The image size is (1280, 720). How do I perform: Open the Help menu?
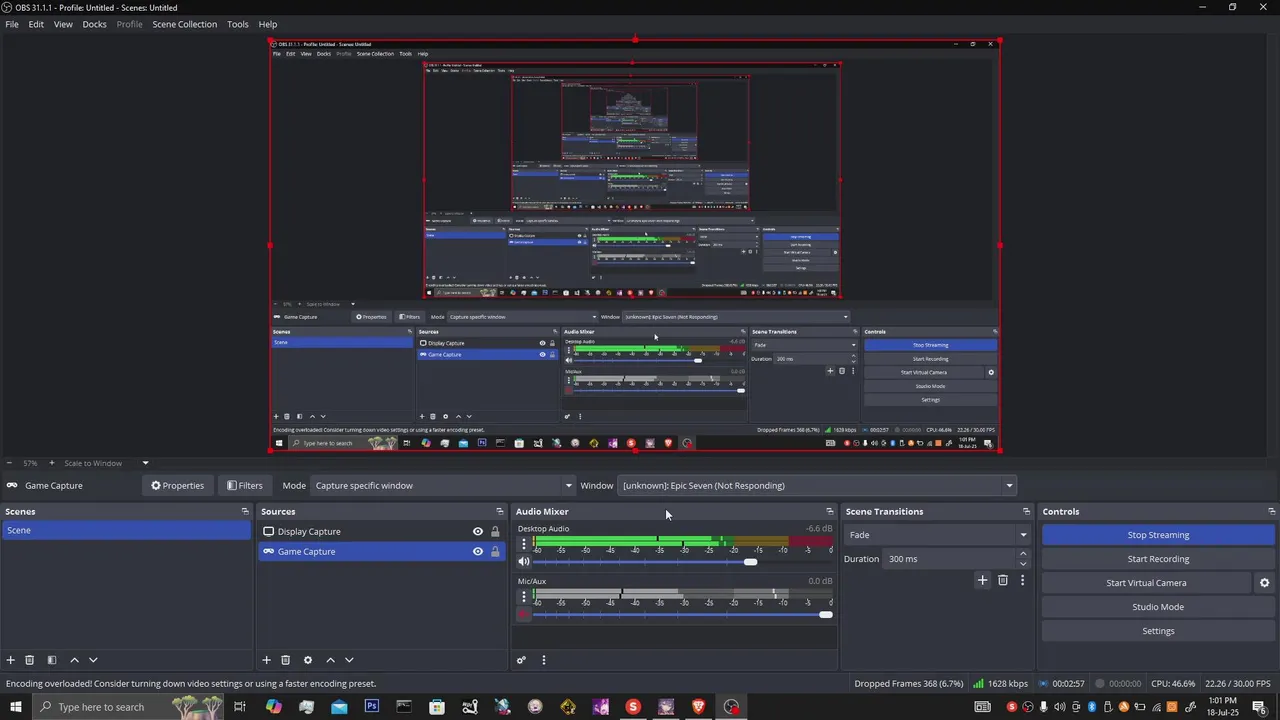268,24
